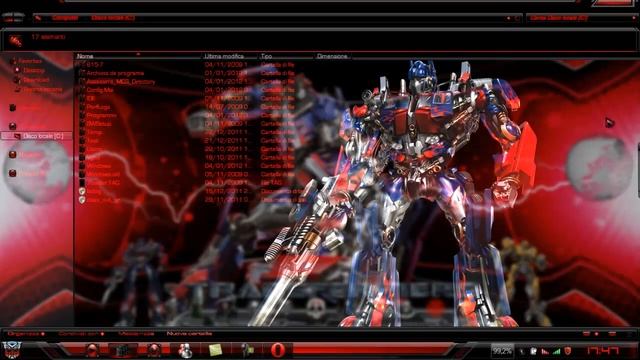Image resolution: width=640 pixels, height=360 pixels.
Task: Select the Windows.old folder
Action: (x=103, y=174)
